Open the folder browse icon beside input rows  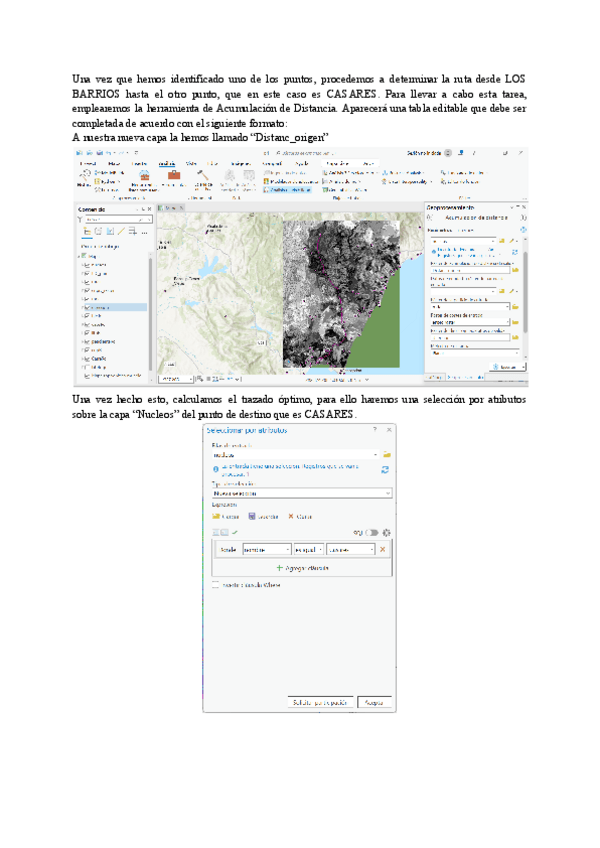click(x=386, y=454)
